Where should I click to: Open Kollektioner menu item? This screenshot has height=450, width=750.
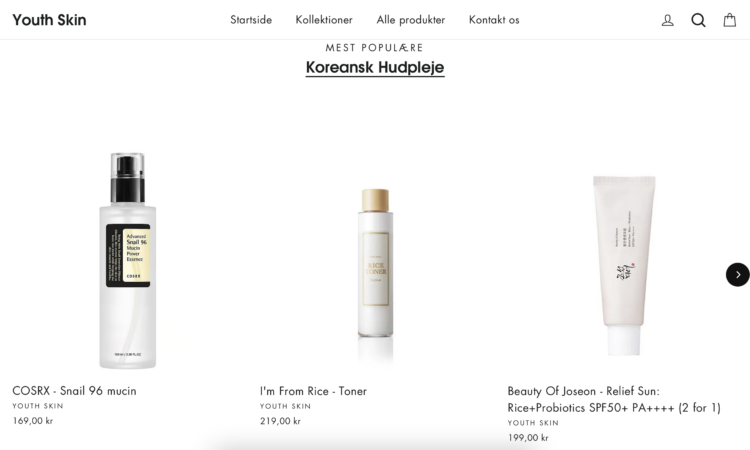pos(324,20)
